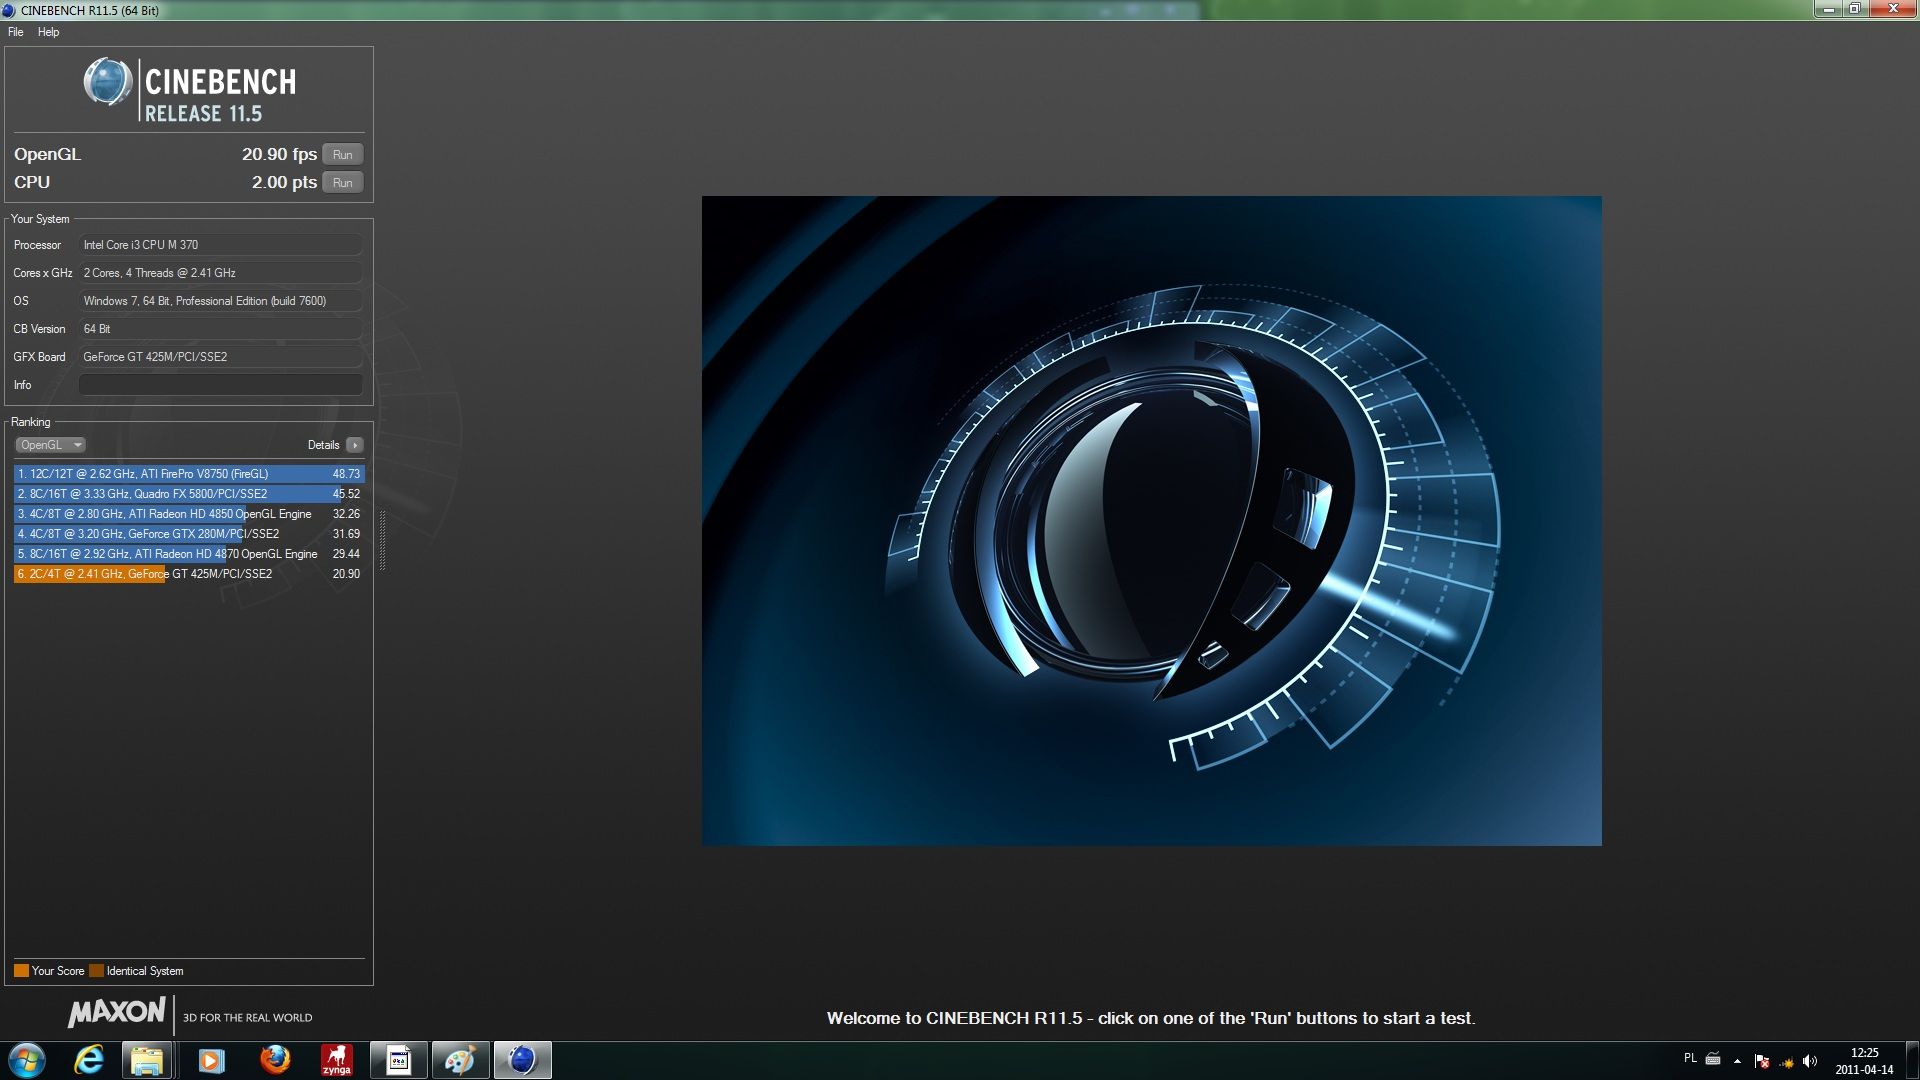Close the CINEBENCH window
1920x1080 pixels.
[1893, 9]
